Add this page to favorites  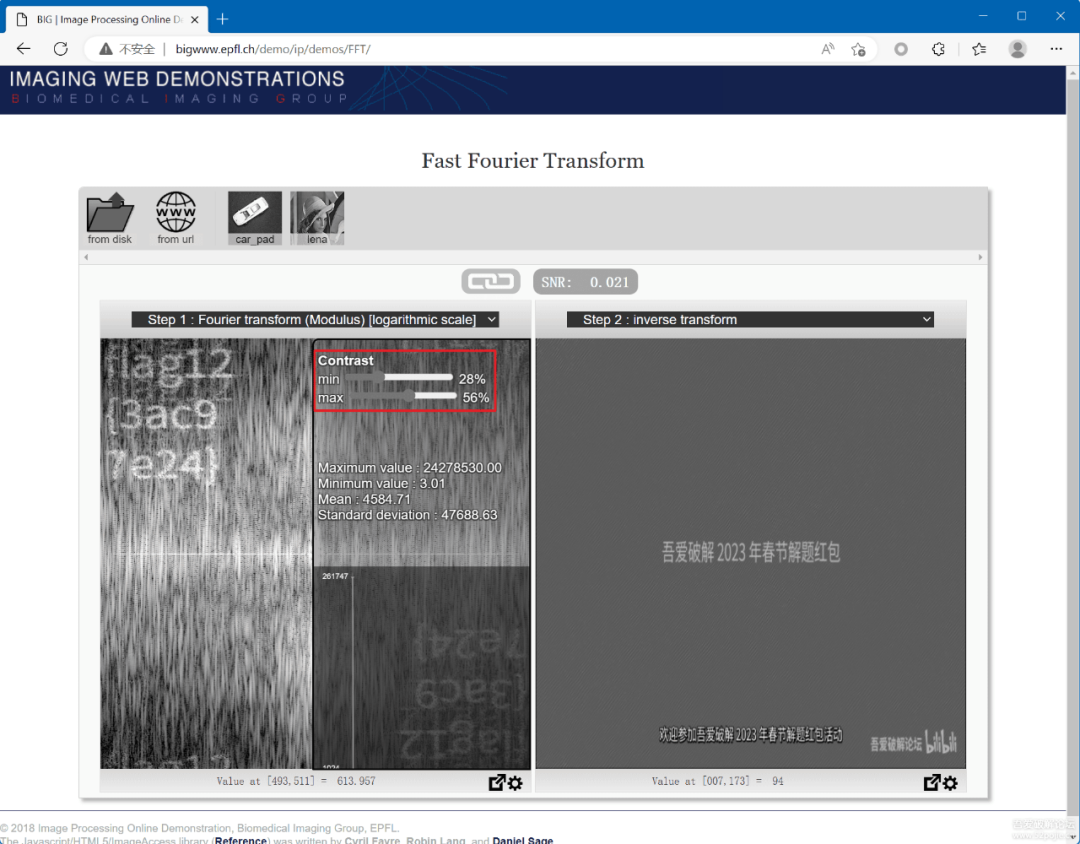858,49
